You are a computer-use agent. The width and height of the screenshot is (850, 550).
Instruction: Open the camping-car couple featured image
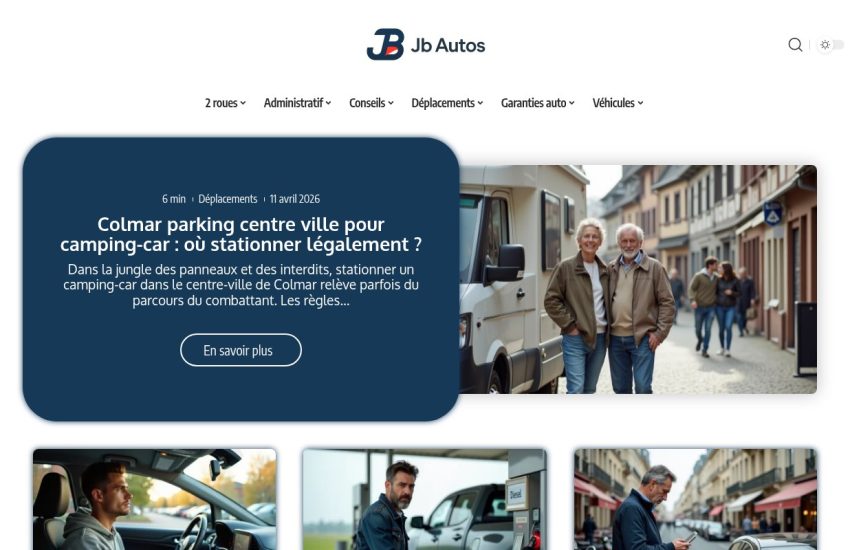[638, 279]
